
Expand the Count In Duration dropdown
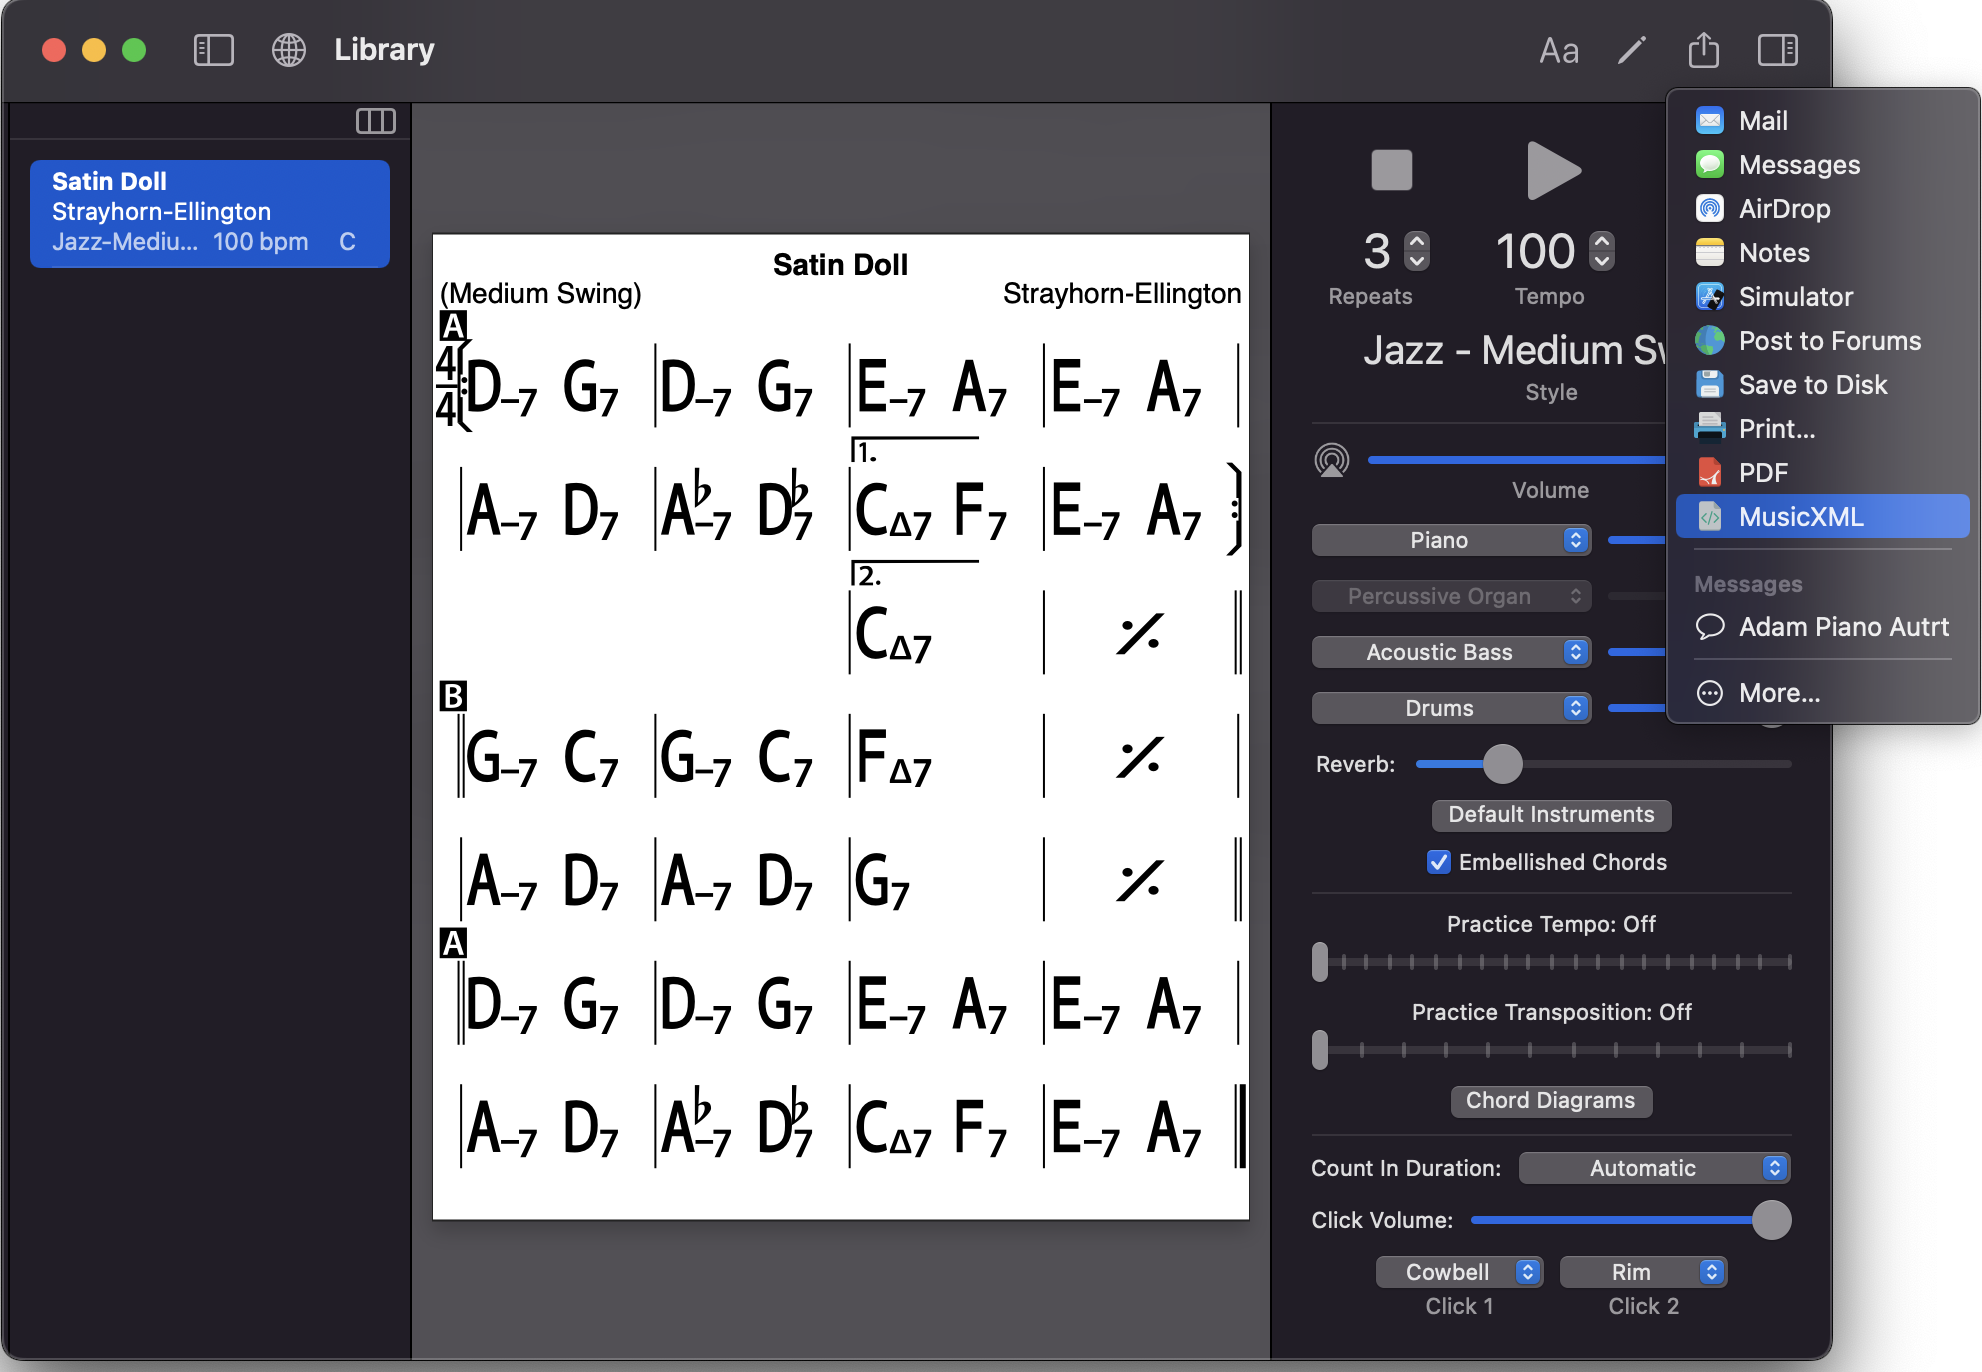1653,1168
